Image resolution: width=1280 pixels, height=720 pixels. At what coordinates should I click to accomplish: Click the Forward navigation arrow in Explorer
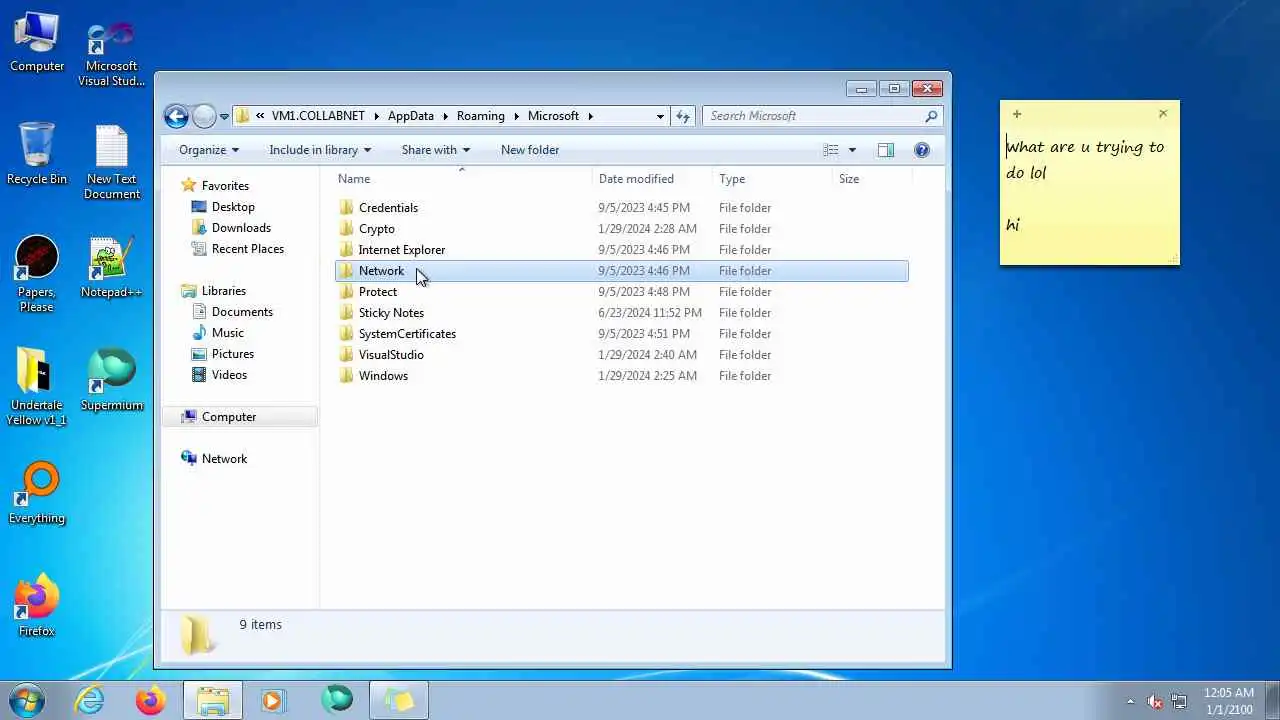click(x=204, y=116)
